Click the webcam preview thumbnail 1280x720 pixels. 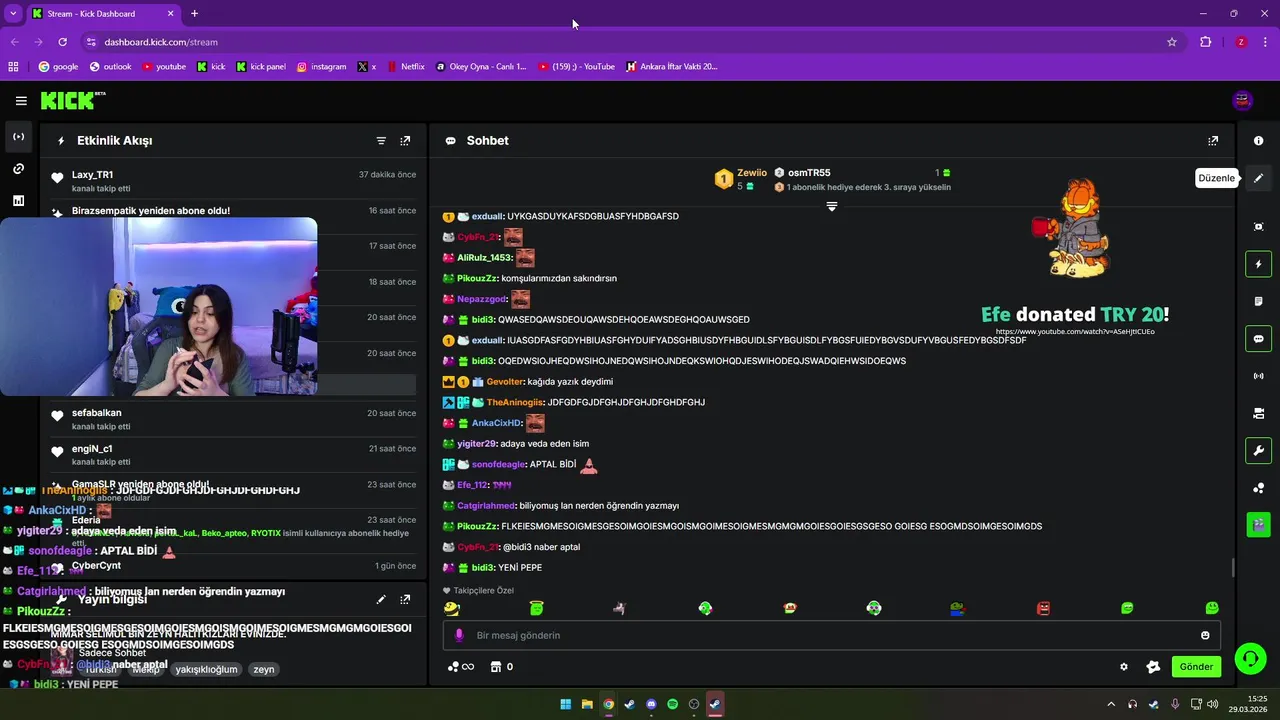tap(159, 307)
